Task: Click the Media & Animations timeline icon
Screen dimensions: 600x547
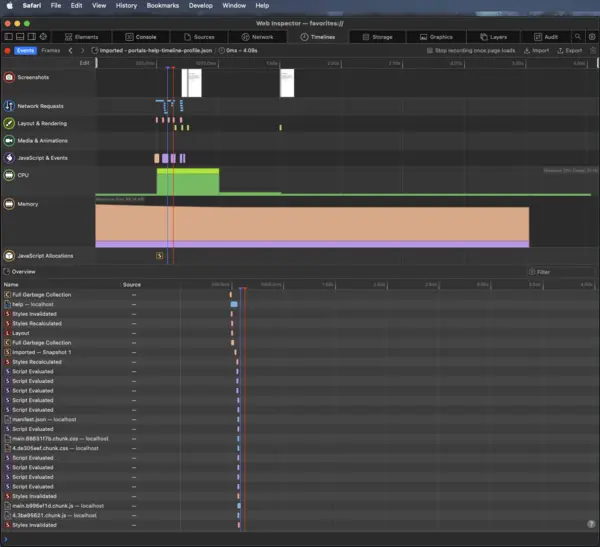Action: click(x=9, y=141)
